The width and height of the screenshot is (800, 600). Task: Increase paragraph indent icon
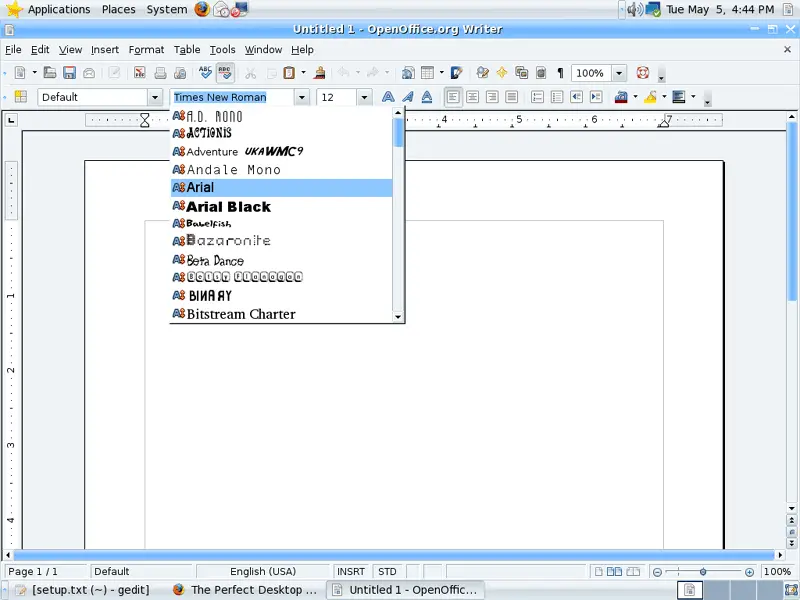596,97
